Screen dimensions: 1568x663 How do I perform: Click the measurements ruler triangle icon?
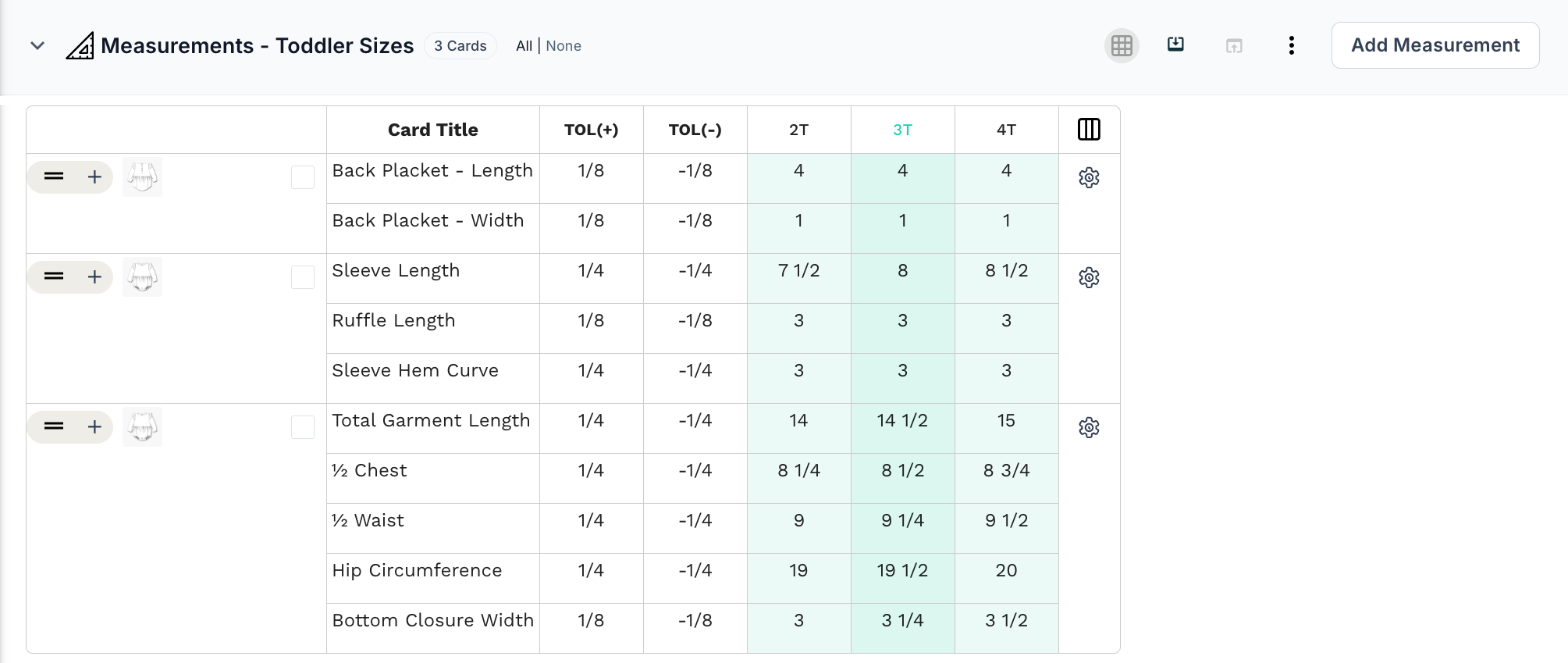point(80,46)
